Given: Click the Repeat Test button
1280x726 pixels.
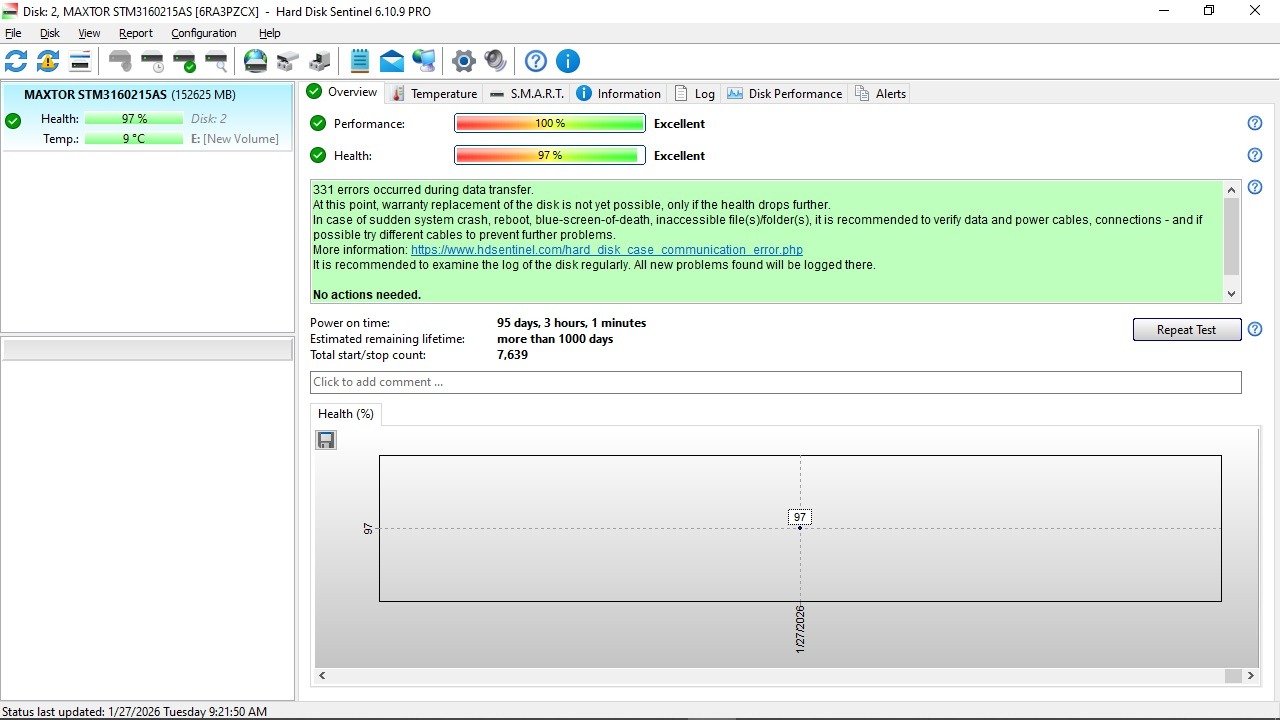Looking at the screenshot, I should 1186,330.
